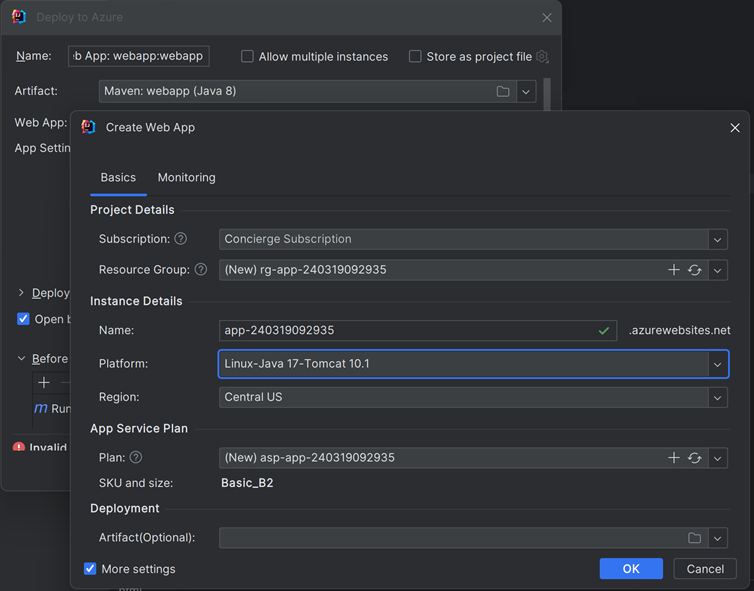
Task: Click the help icon next to Subscription
Action: coord(181,239)
